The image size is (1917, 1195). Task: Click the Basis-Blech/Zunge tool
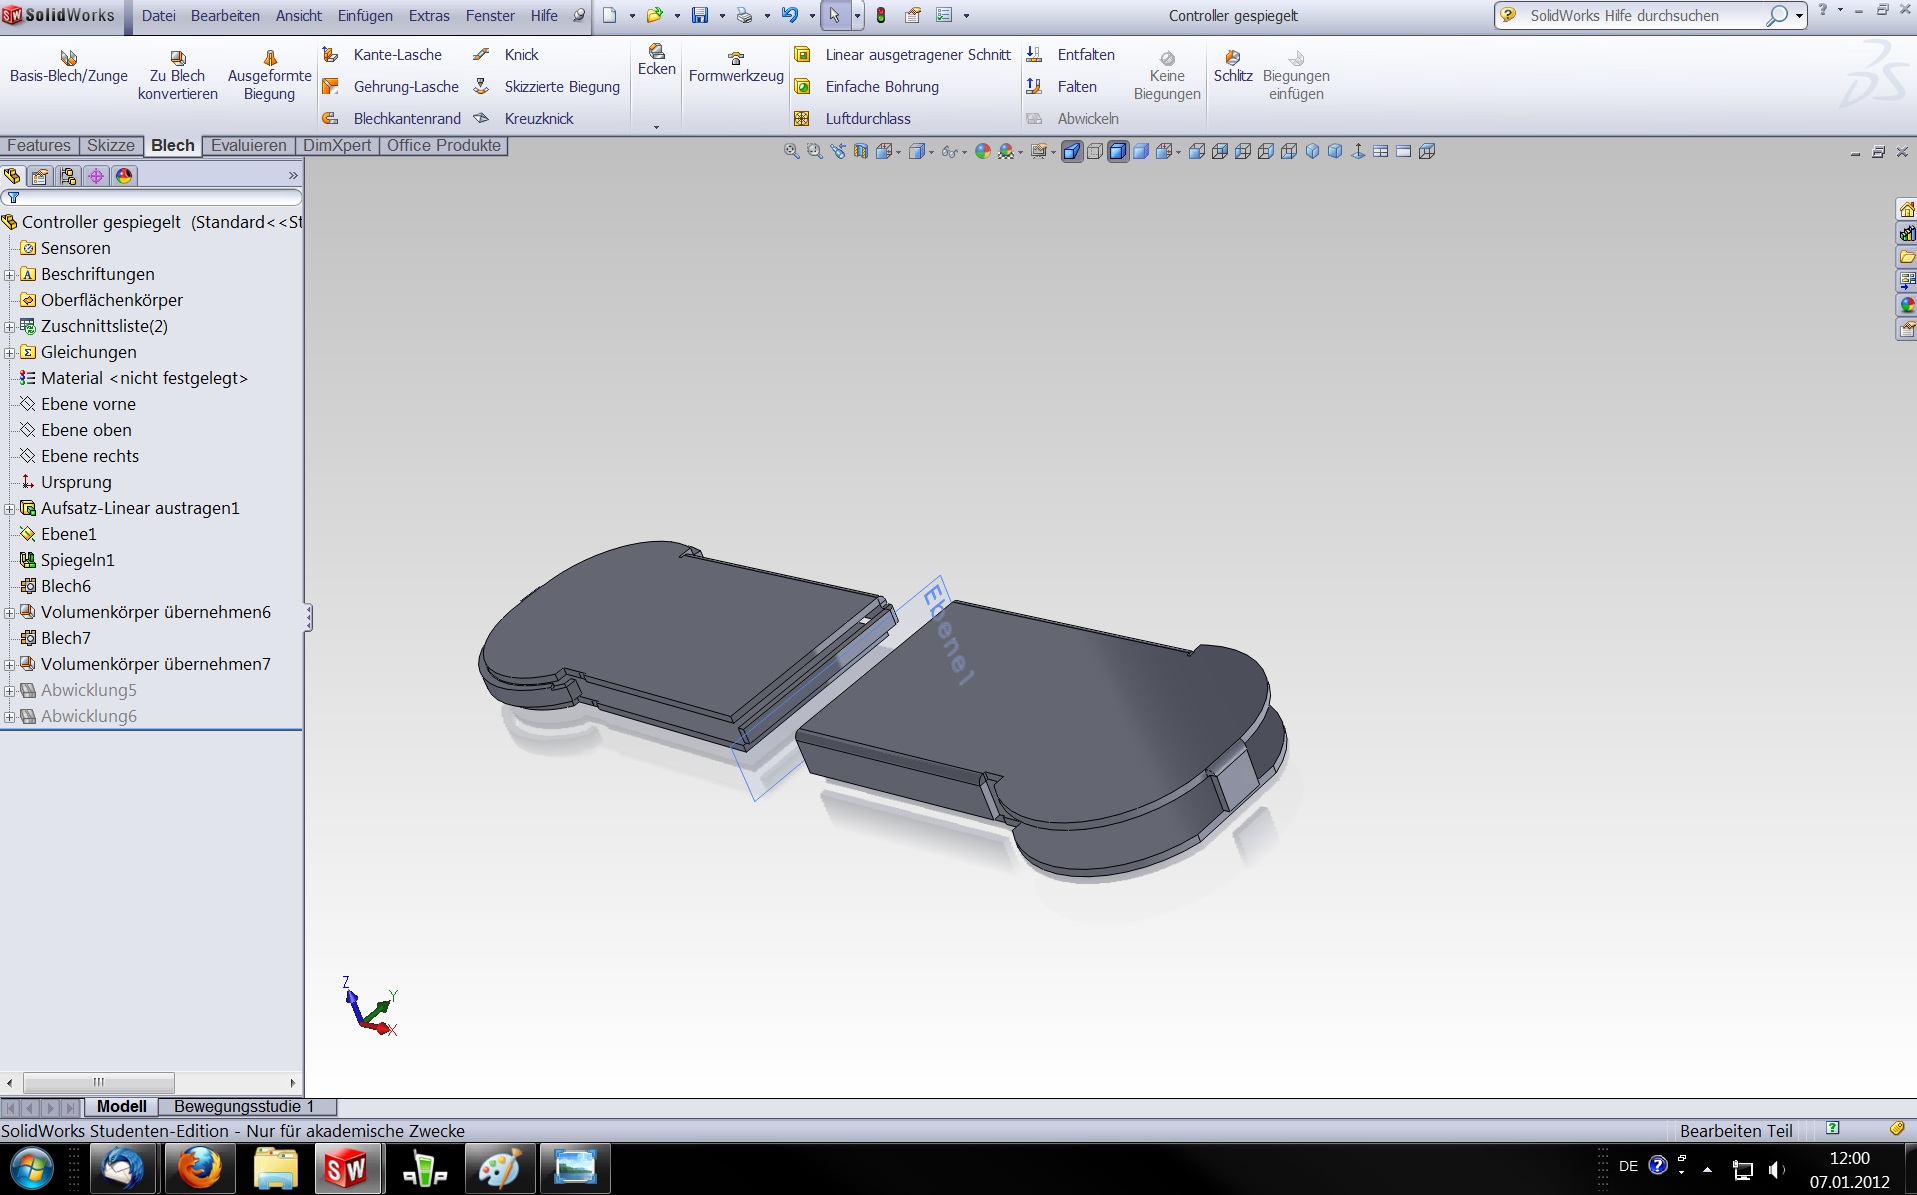pyautogui.click(x=68, y=66)
